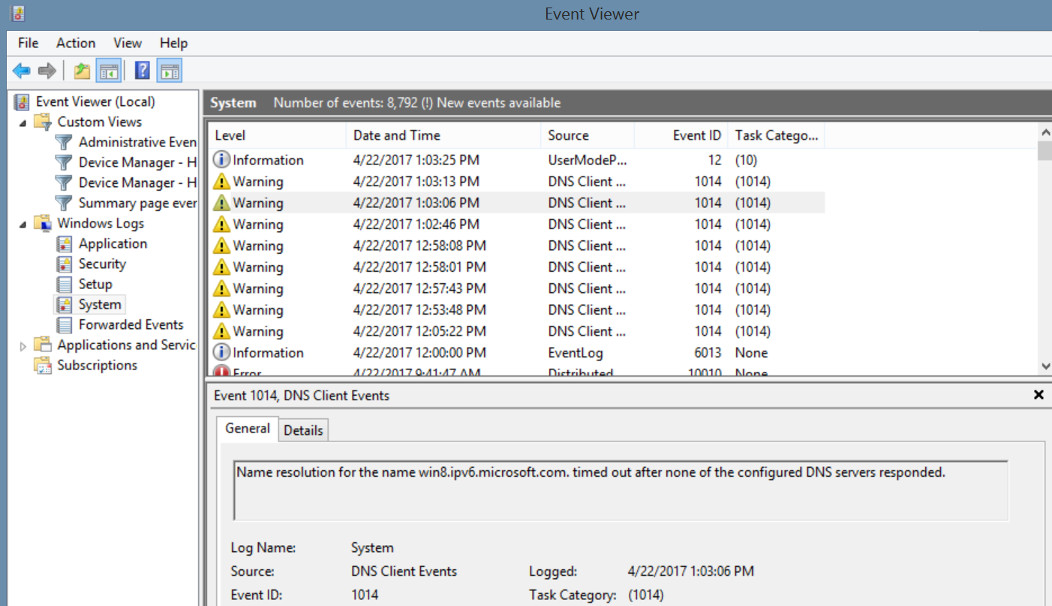
Task: Click the Log Name value System
Action: [x=372, y=548]
